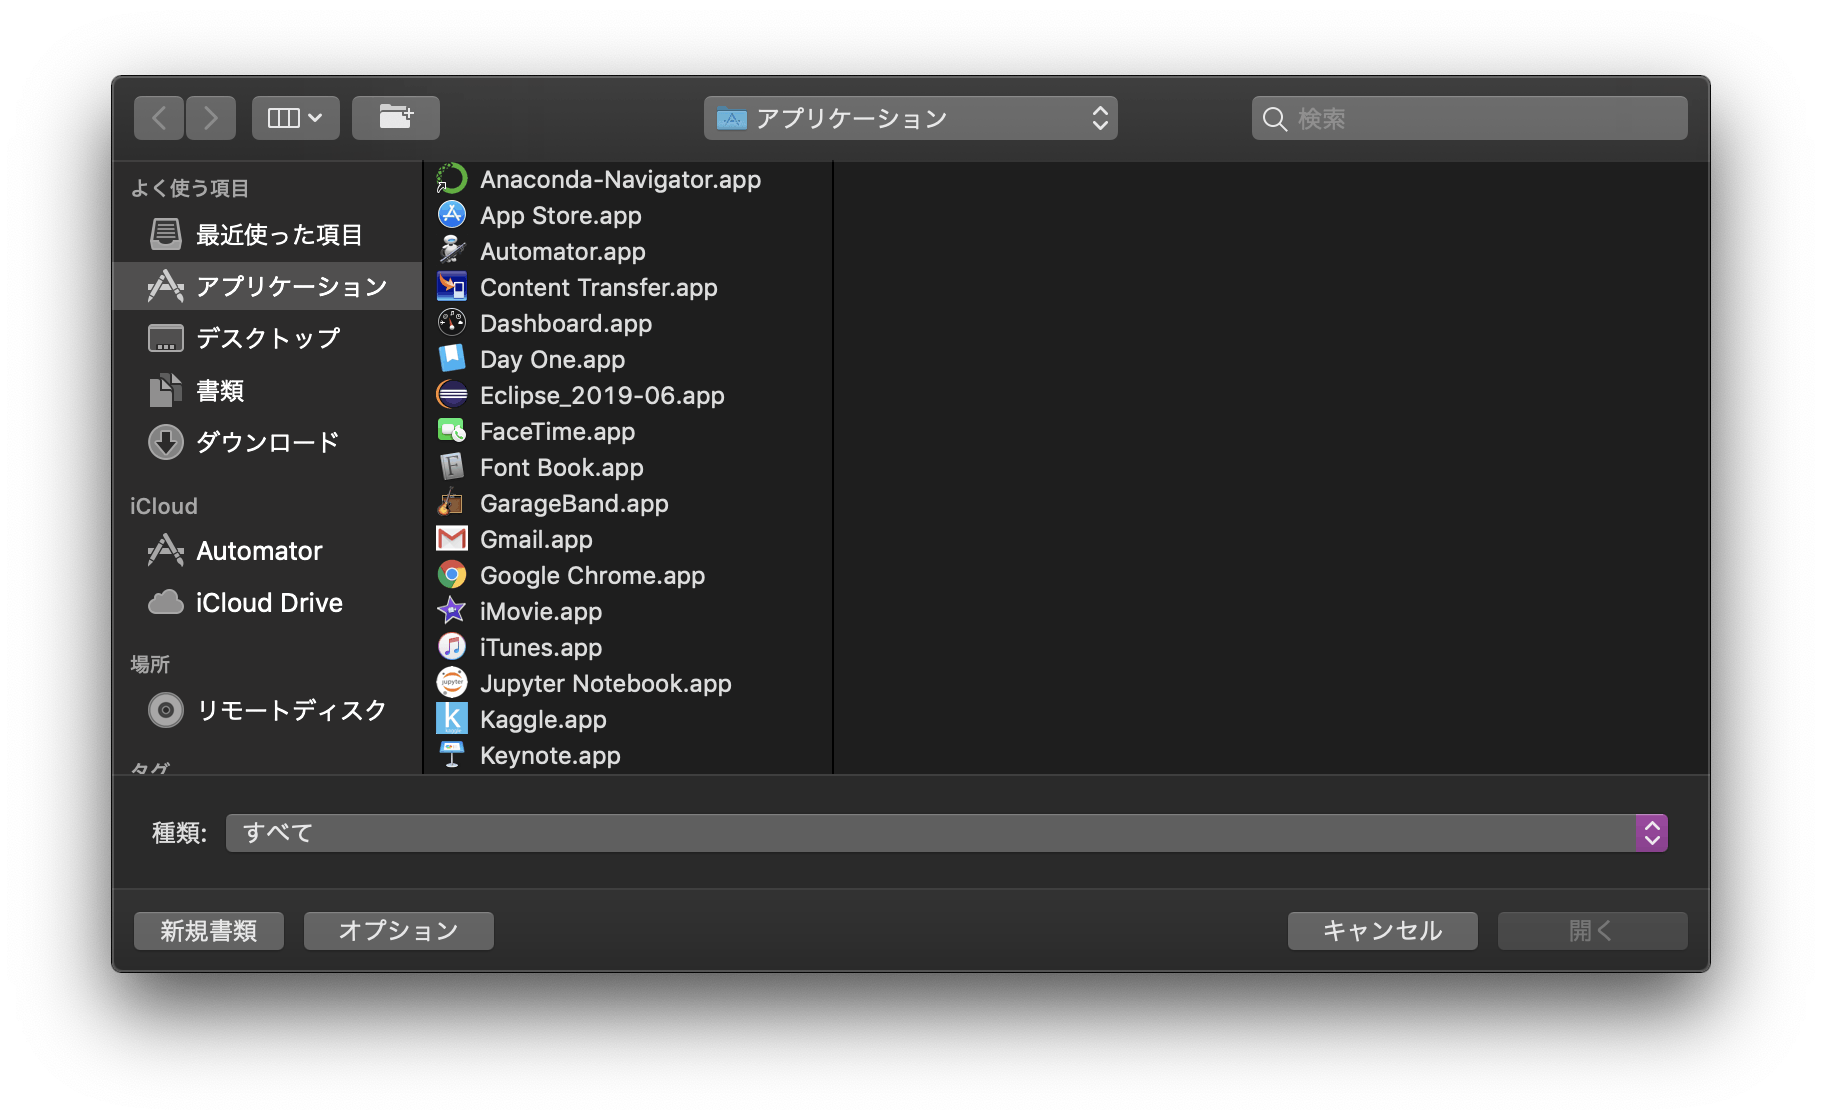Click the Anaconda-Navigator app icon

pyautogui.click(x=452, y=179)
